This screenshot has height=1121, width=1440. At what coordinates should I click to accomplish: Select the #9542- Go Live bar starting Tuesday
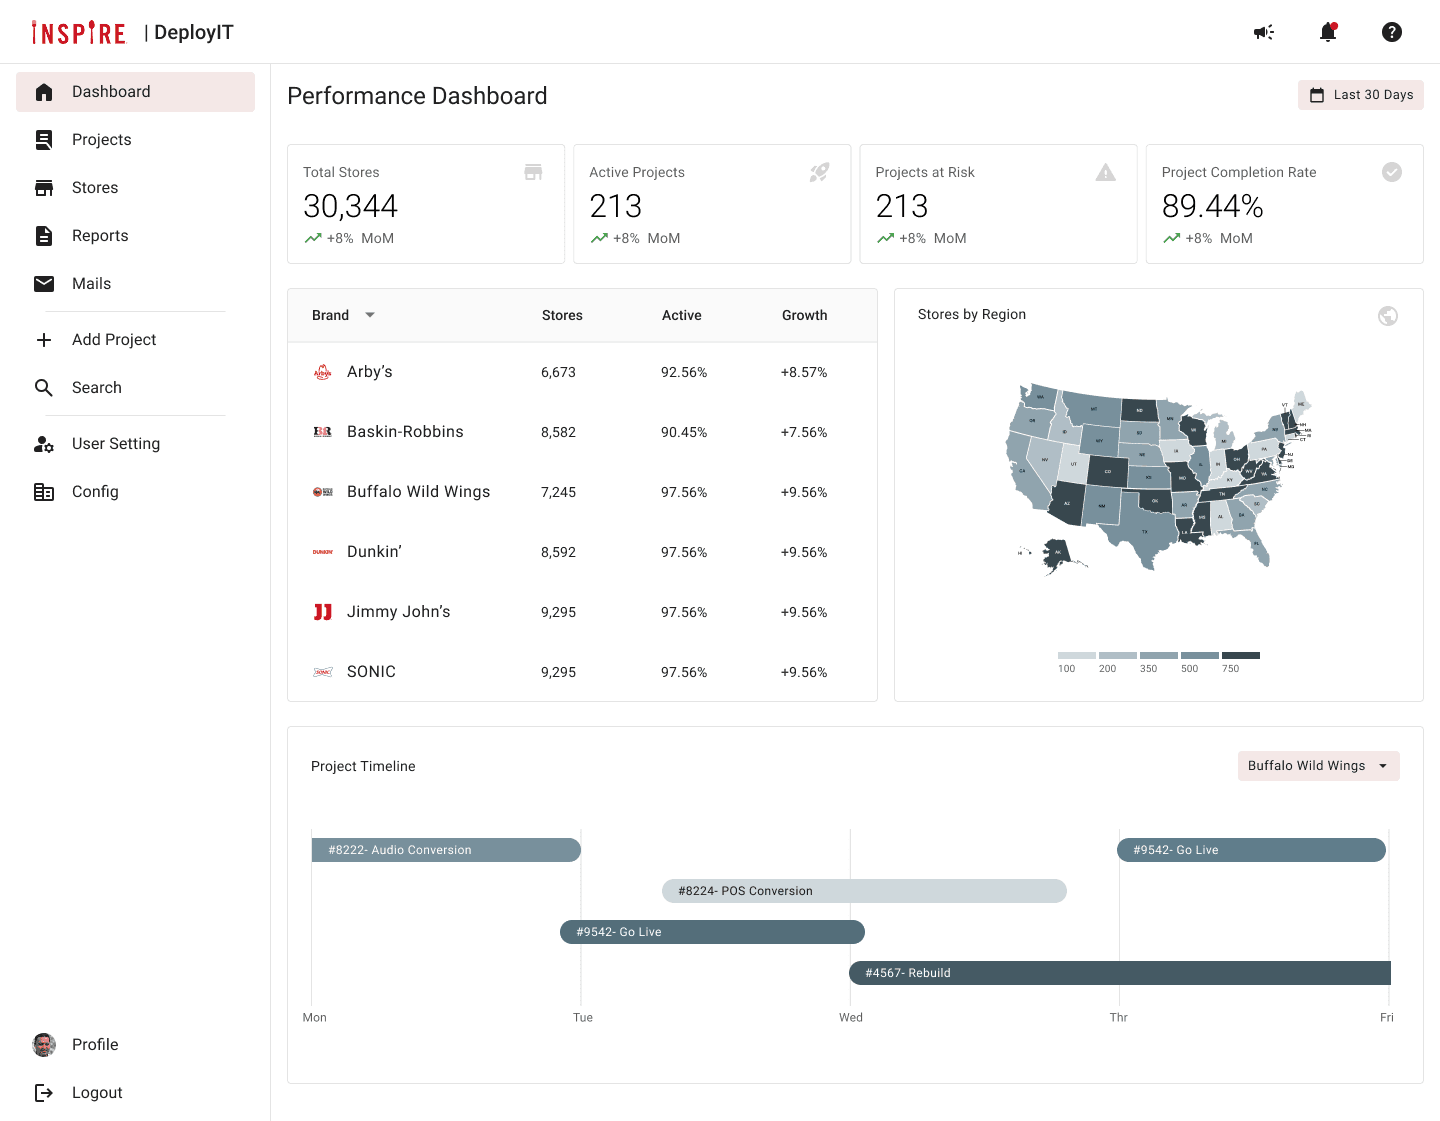click(x=712, y=932)
